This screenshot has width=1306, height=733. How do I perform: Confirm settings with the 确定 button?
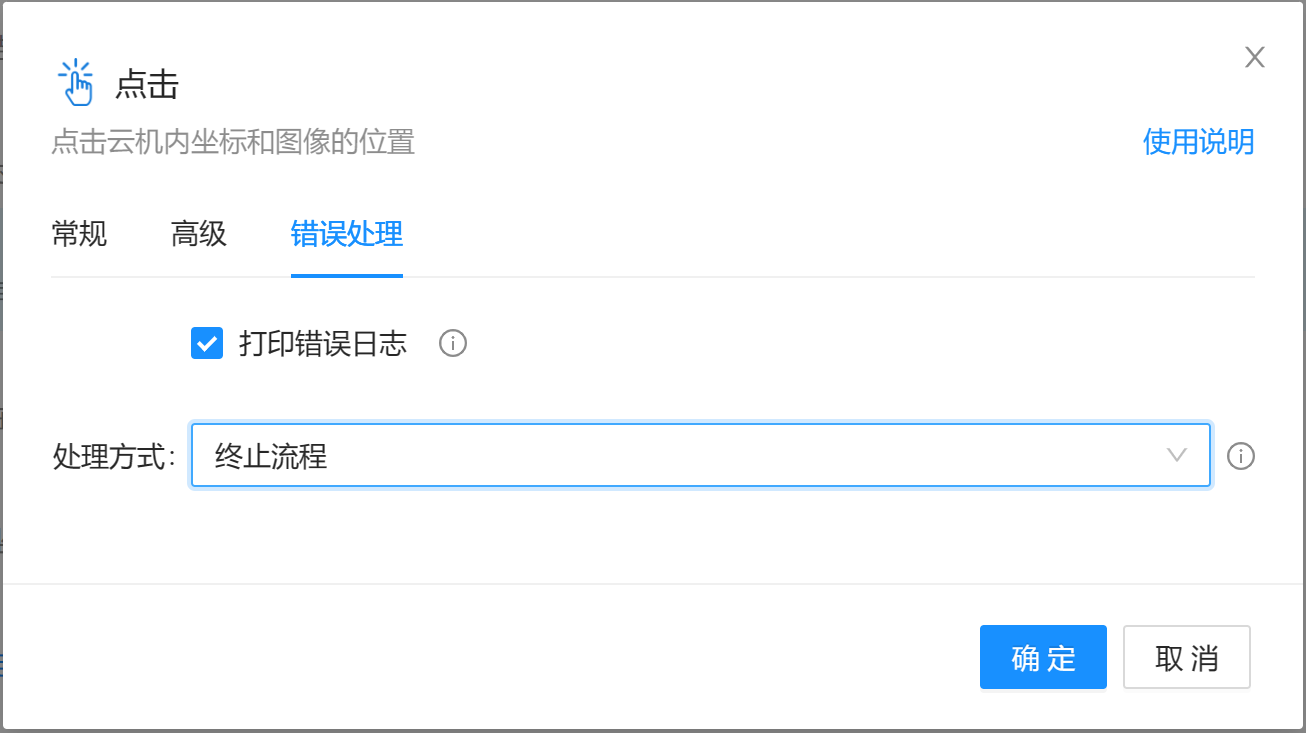[1043, 657]
